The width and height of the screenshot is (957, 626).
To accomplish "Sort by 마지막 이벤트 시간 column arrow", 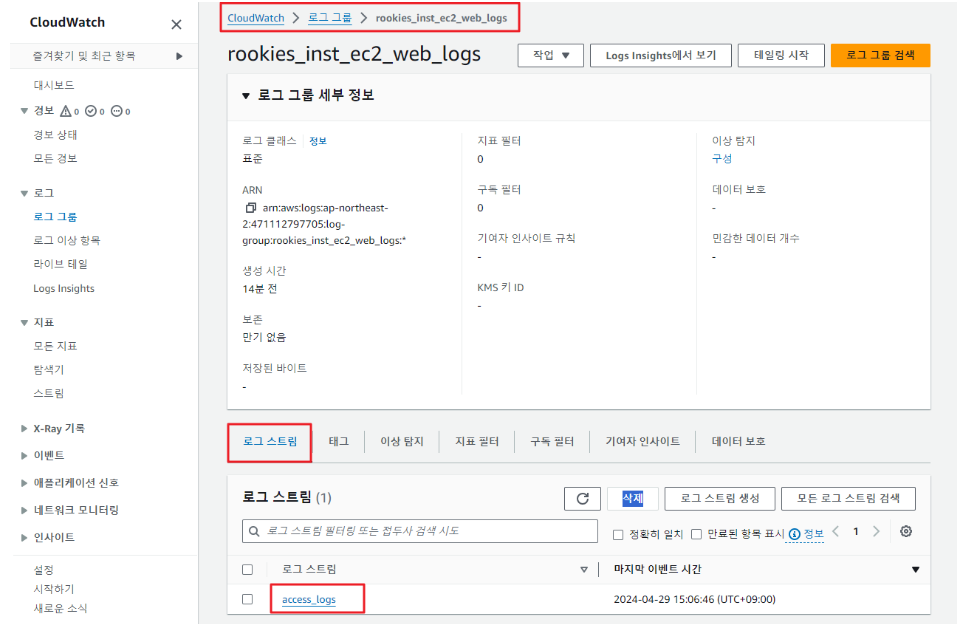I will pyautogui.click(x=915, y=570).
